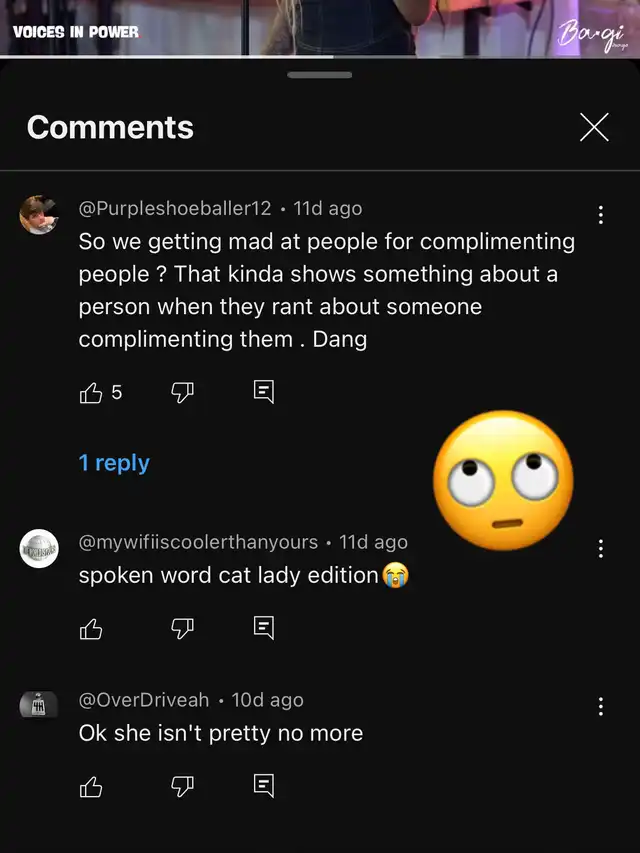Open options menu for @Purpleshoeballer12 comment

pos(600,215)
